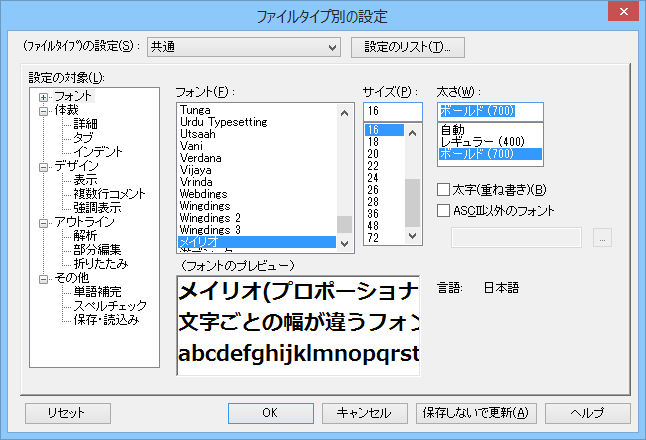Open 設定のリスト button

click(x=408, y=46)
